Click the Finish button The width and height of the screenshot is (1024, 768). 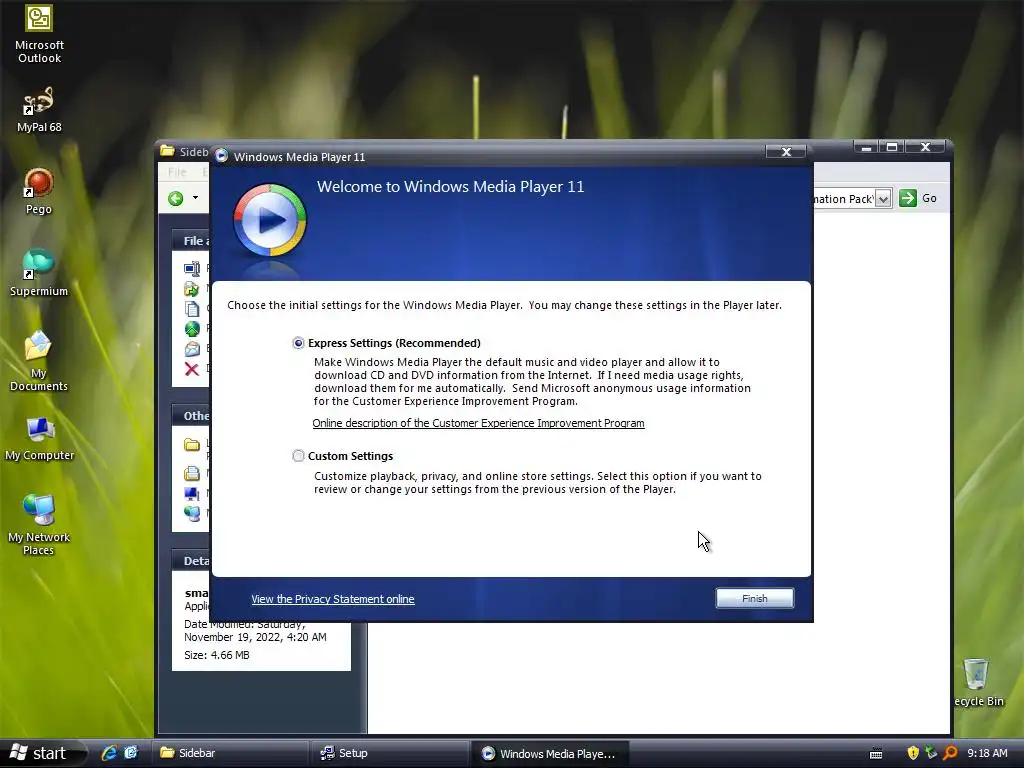(754, 598)
